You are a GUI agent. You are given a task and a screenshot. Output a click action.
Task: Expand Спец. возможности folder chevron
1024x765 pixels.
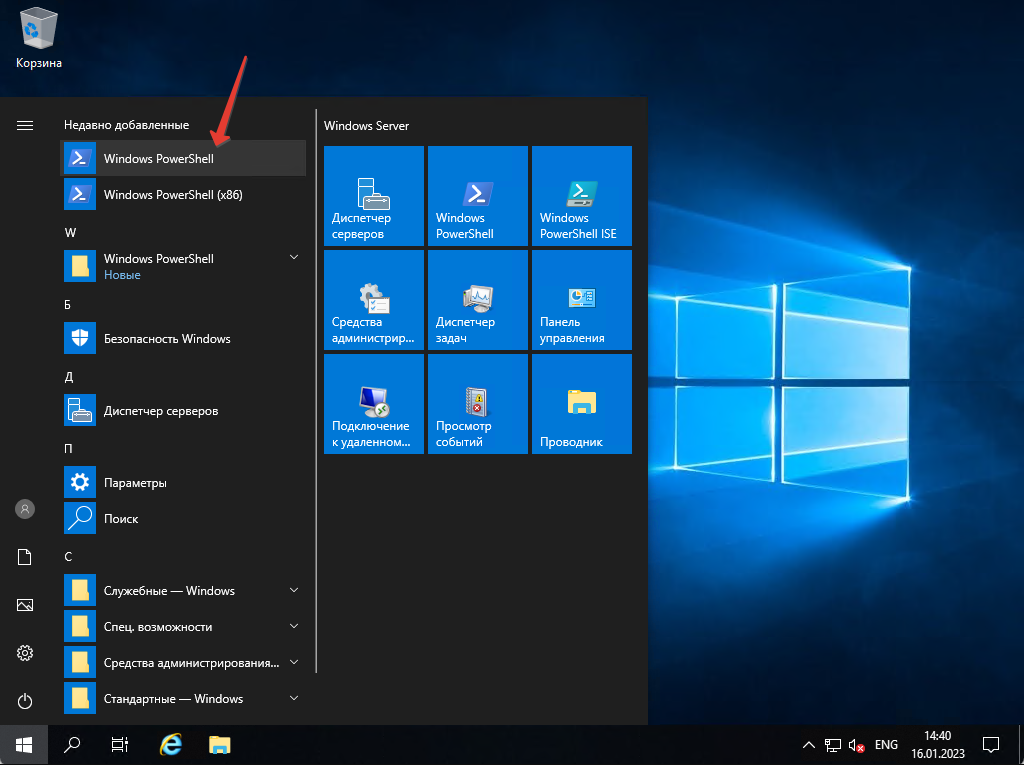point(294,626)
